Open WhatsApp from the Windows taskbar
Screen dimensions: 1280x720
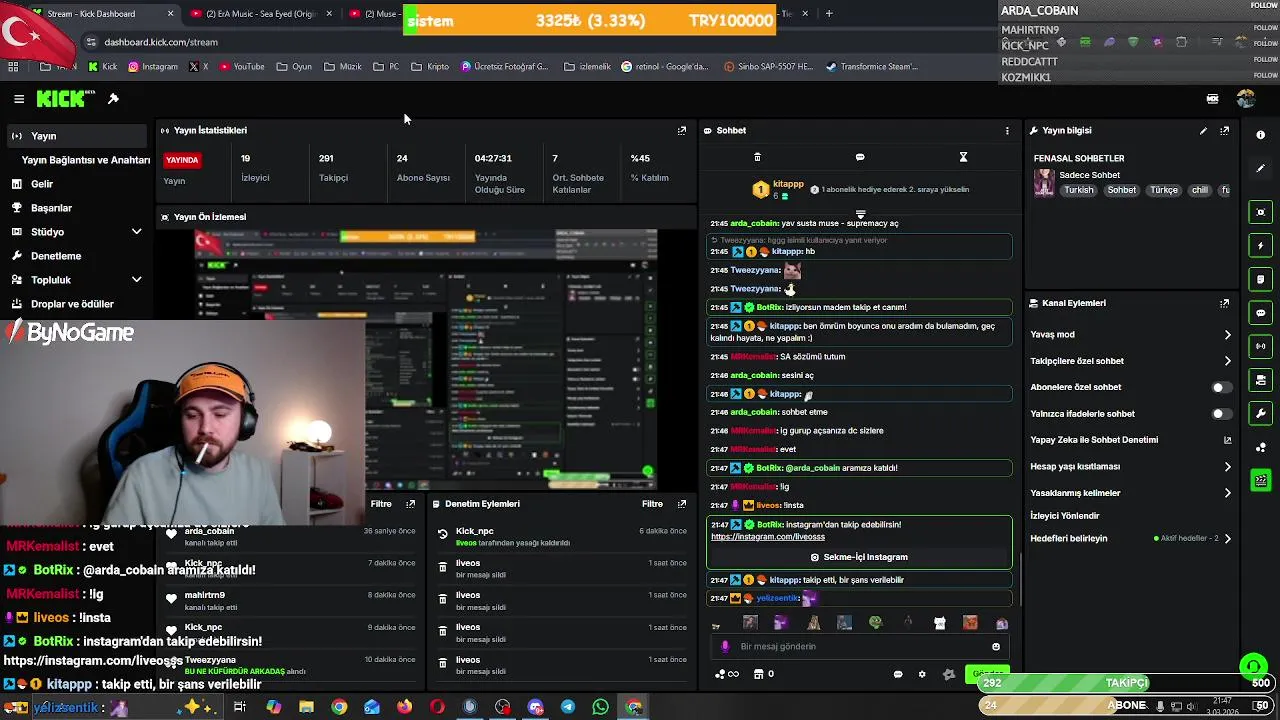pyautogui.click(x=600, y=707)
